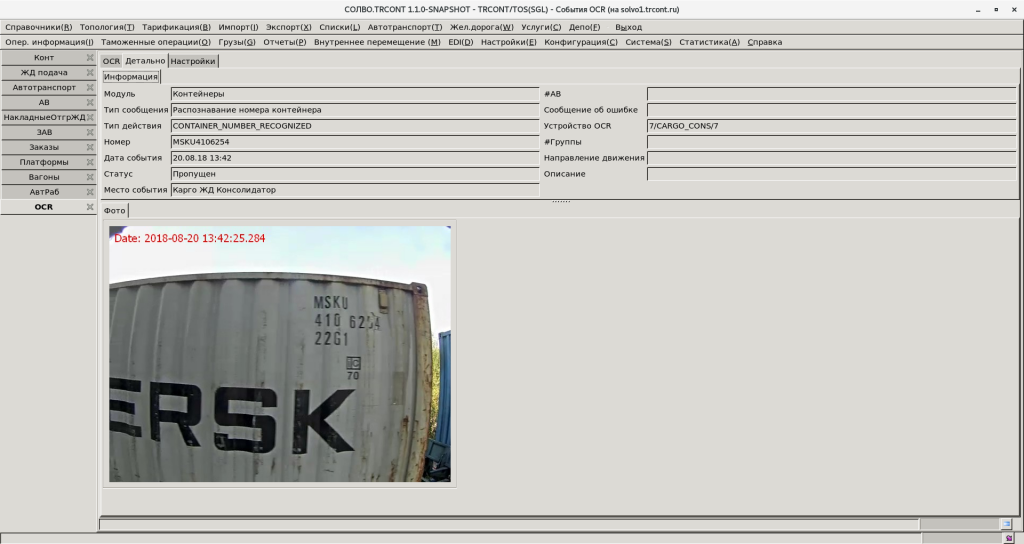Click the empty #АВ field
1024x544 pixels.
(831, 94)
